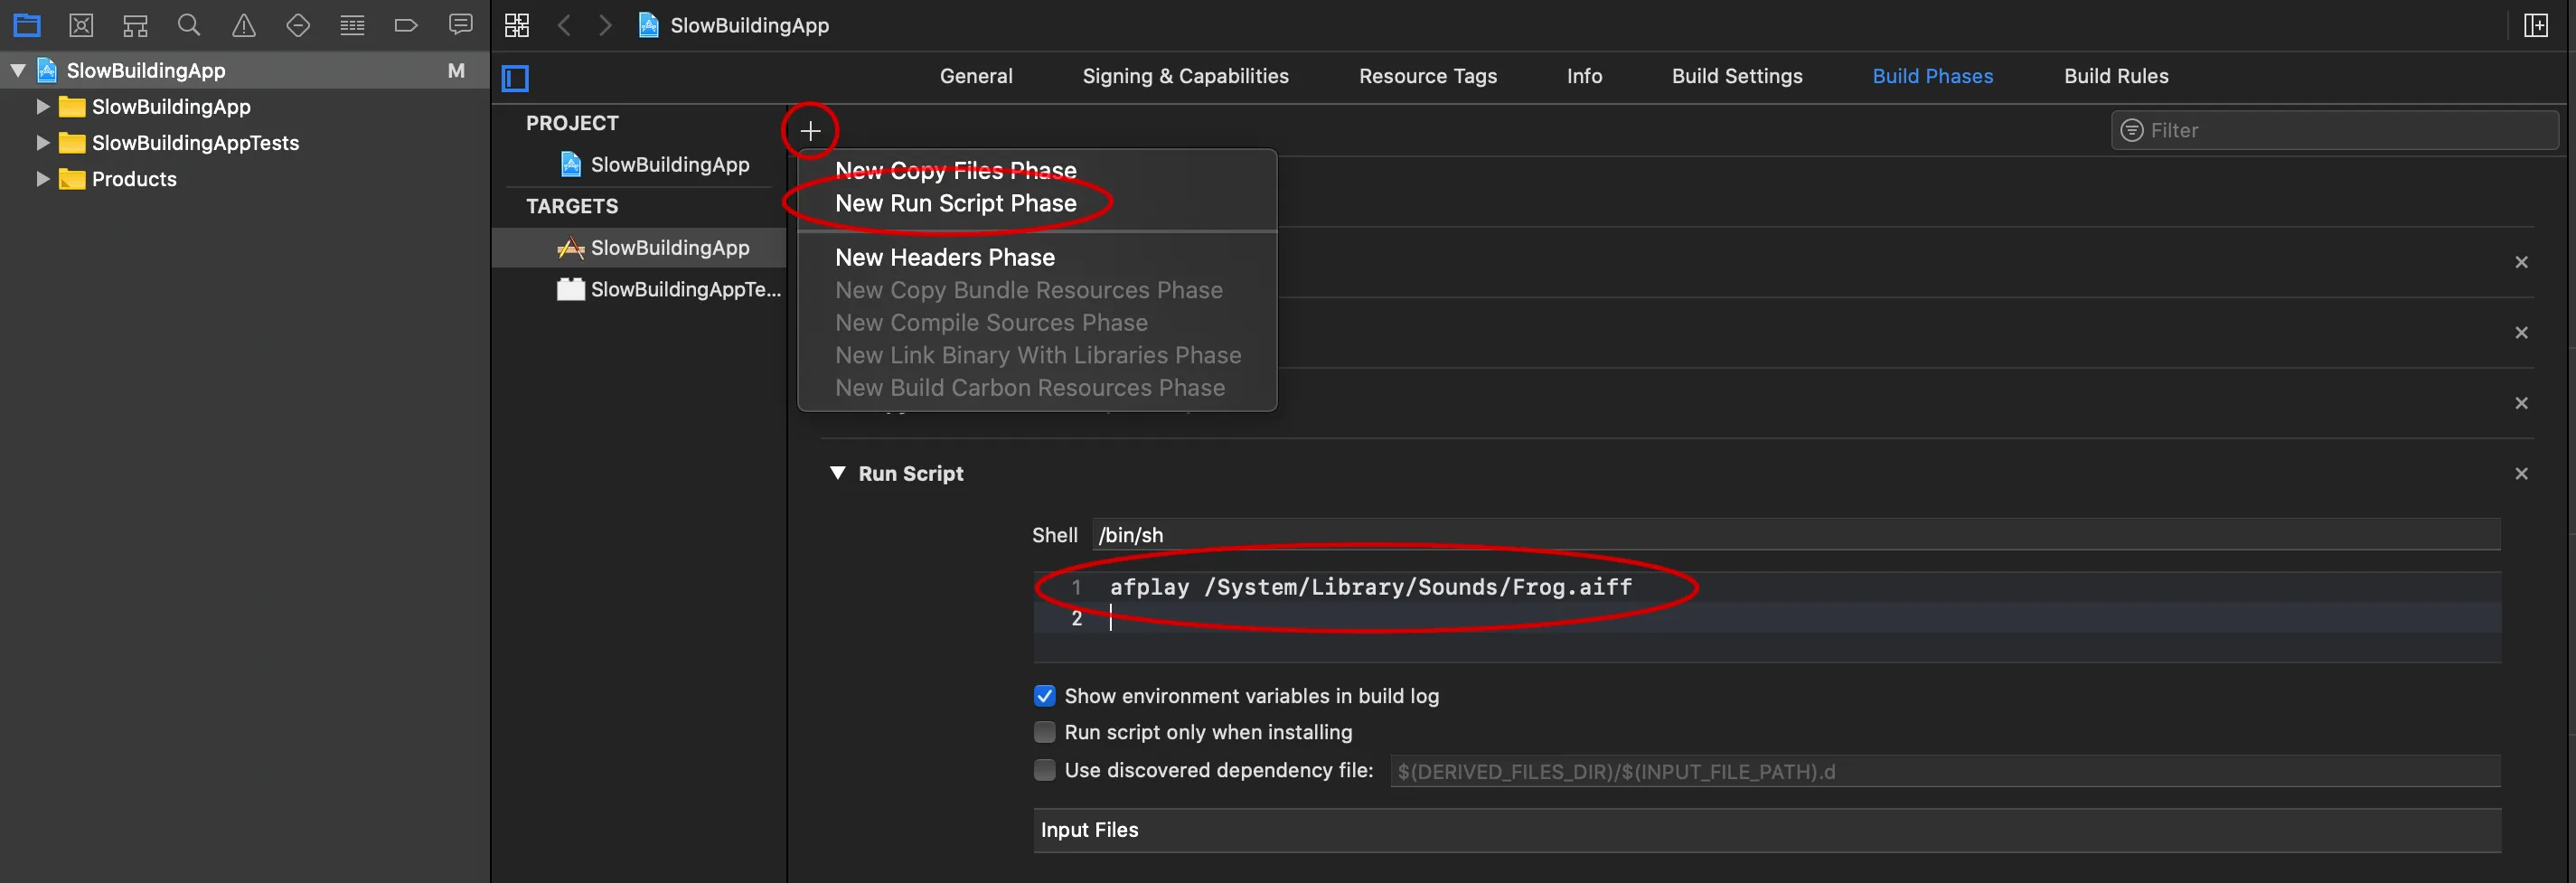Screen dimensions: 2576x883
Task: Click the filter icon in the Filter field
Action: click(x=2132, y=130)
